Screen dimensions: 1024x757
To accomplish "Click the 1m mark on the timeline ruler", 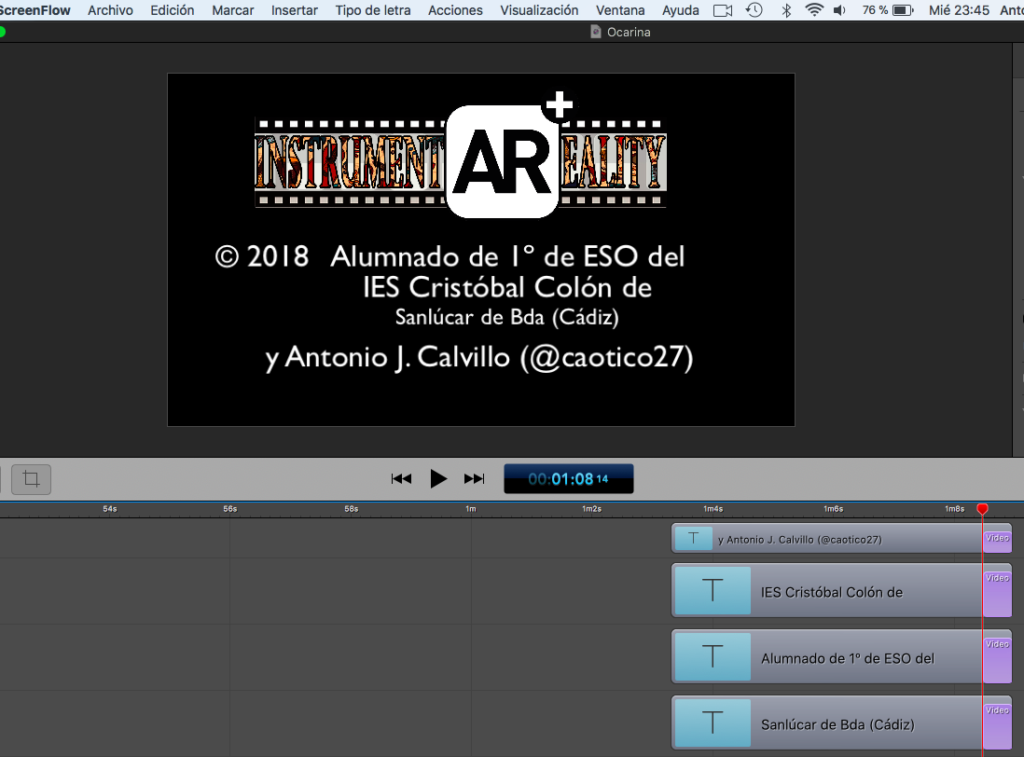I will tap(471, 509).
